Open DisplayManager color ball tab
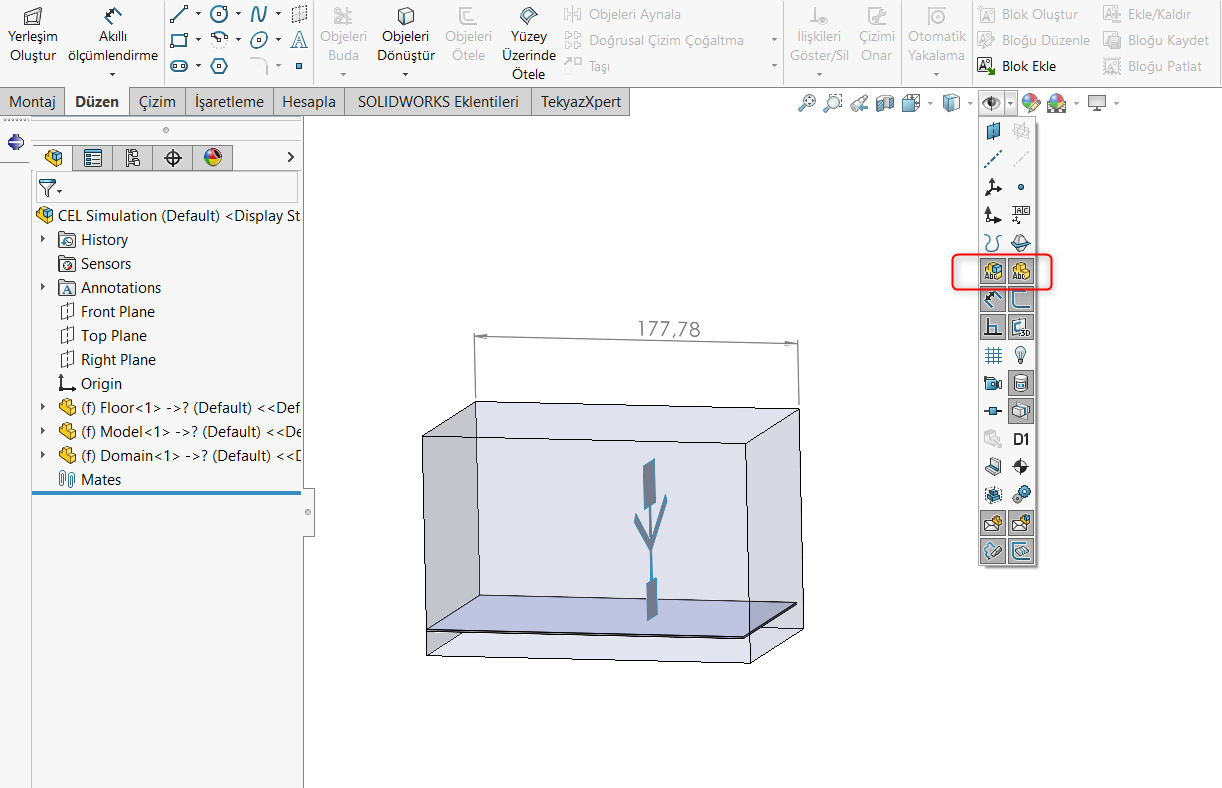Screen dimensions: 1222x788 [x=212, y=157]
